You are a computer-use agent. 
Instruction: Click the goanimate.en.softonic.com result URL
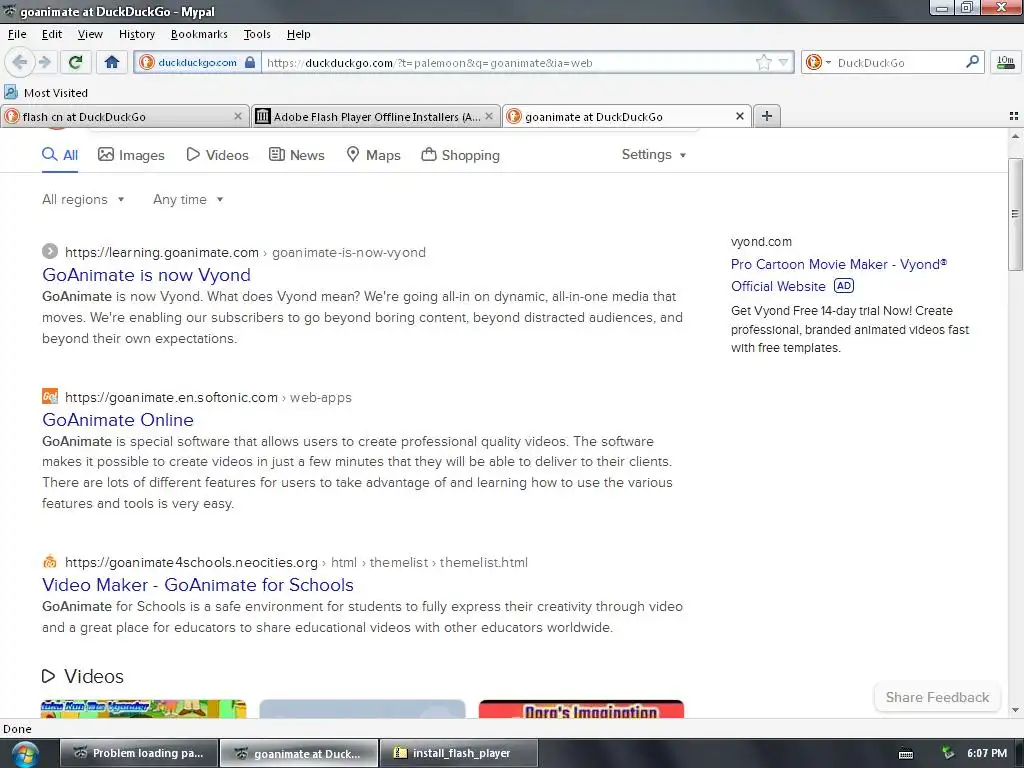(208, 397)
